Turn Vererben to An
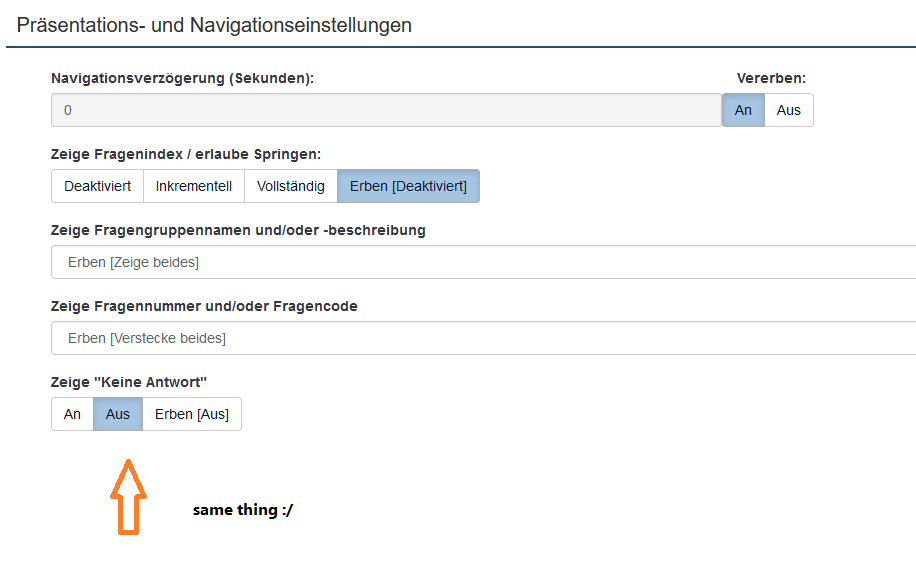The width and height of the screenshot is (916, 565). 743,110
